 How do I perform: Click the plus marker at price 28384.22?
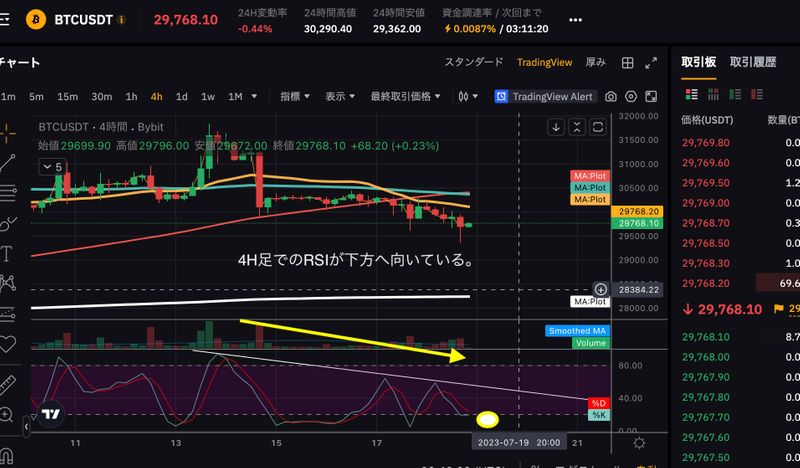601,289
